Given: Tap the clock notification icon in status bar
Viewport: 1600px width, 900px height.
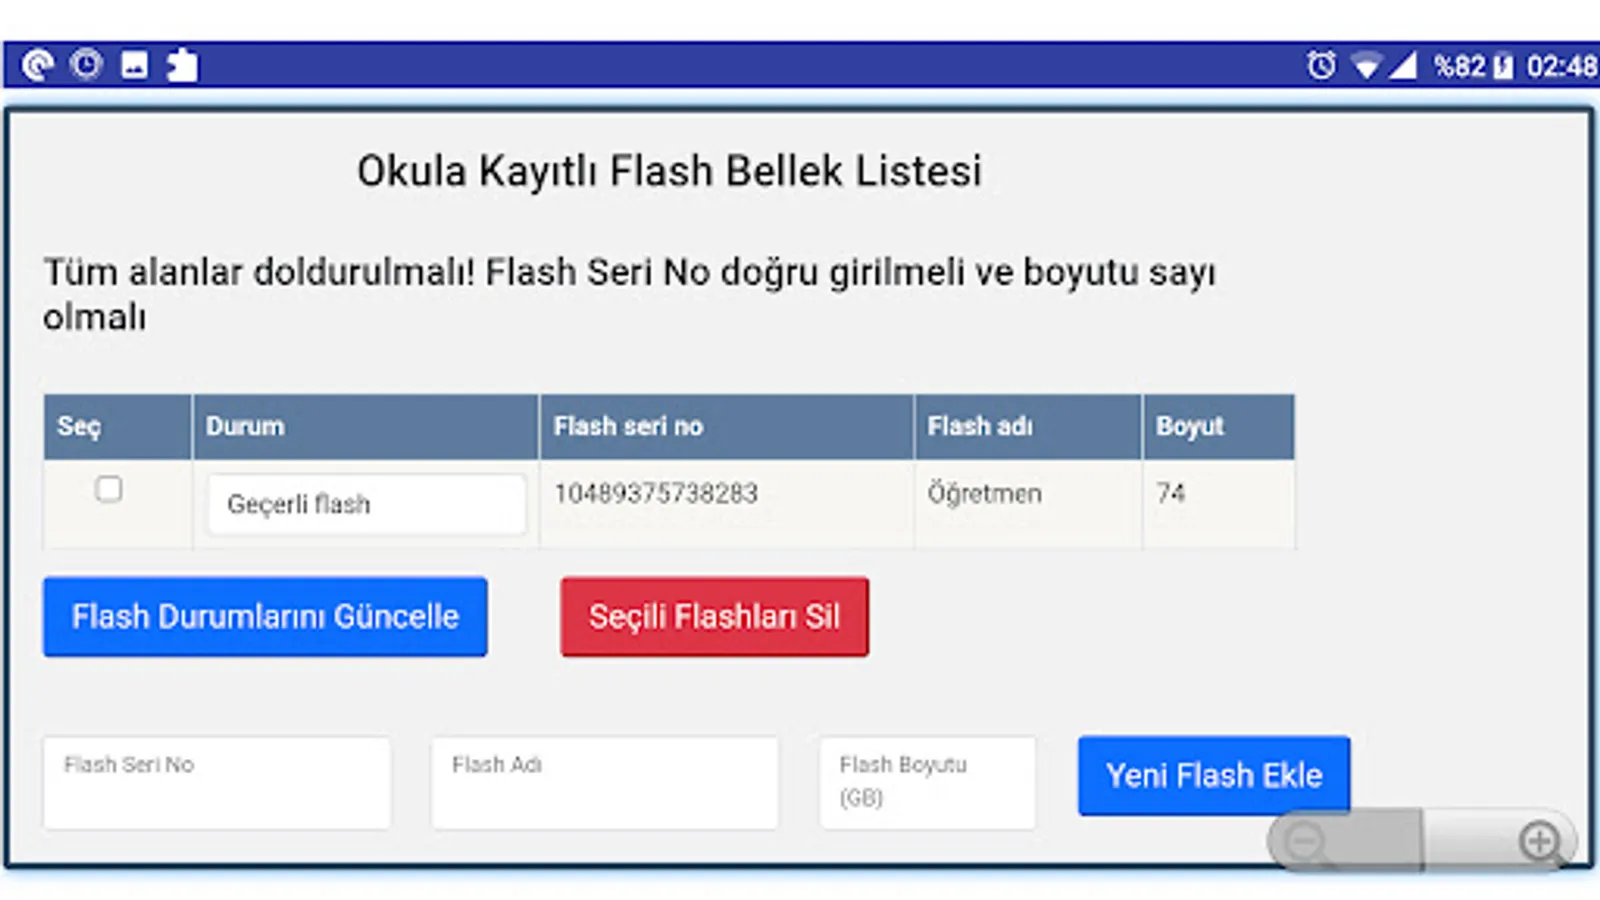Looking at the screenshot, I should click(x=86, y=65).
